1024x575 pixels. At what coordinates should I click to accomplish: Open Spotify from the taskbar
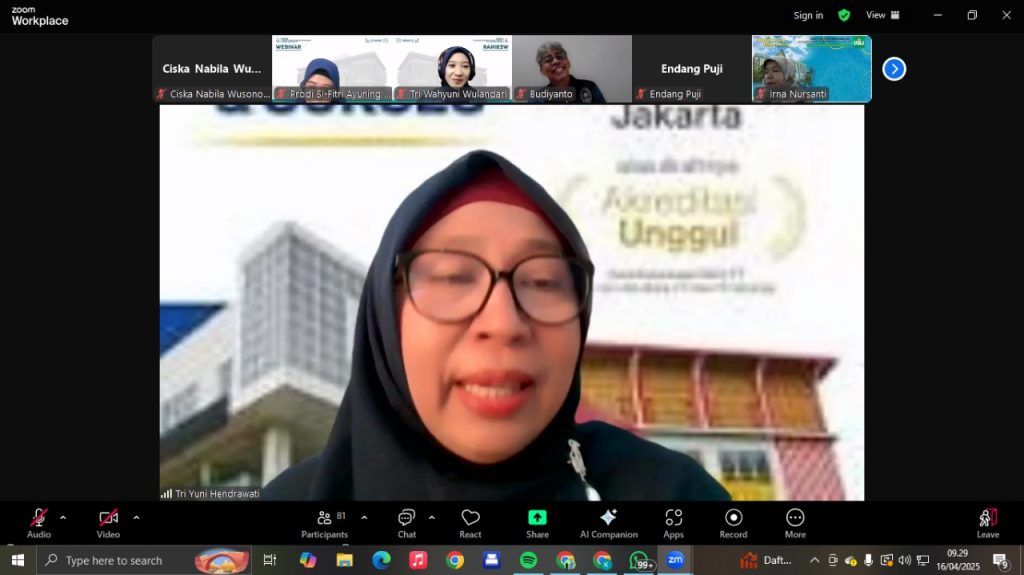click(x=528, y=560)
